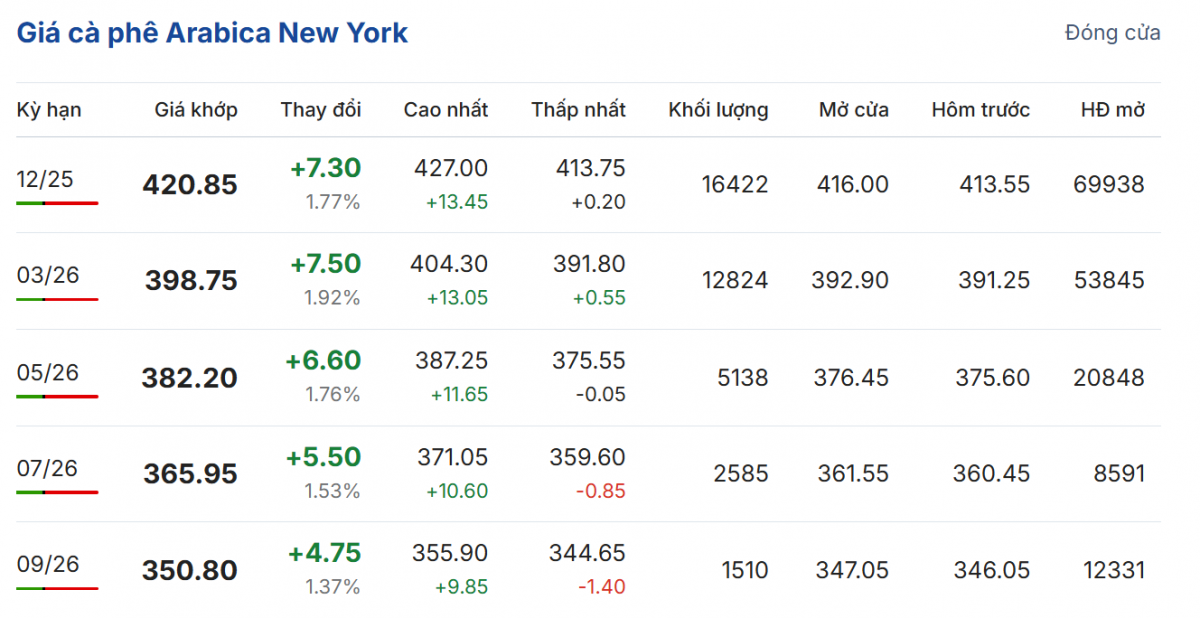The width and height of the screenshot is (1200, 618).
Task: Open the 09/26 contract term
Action: 47,564
